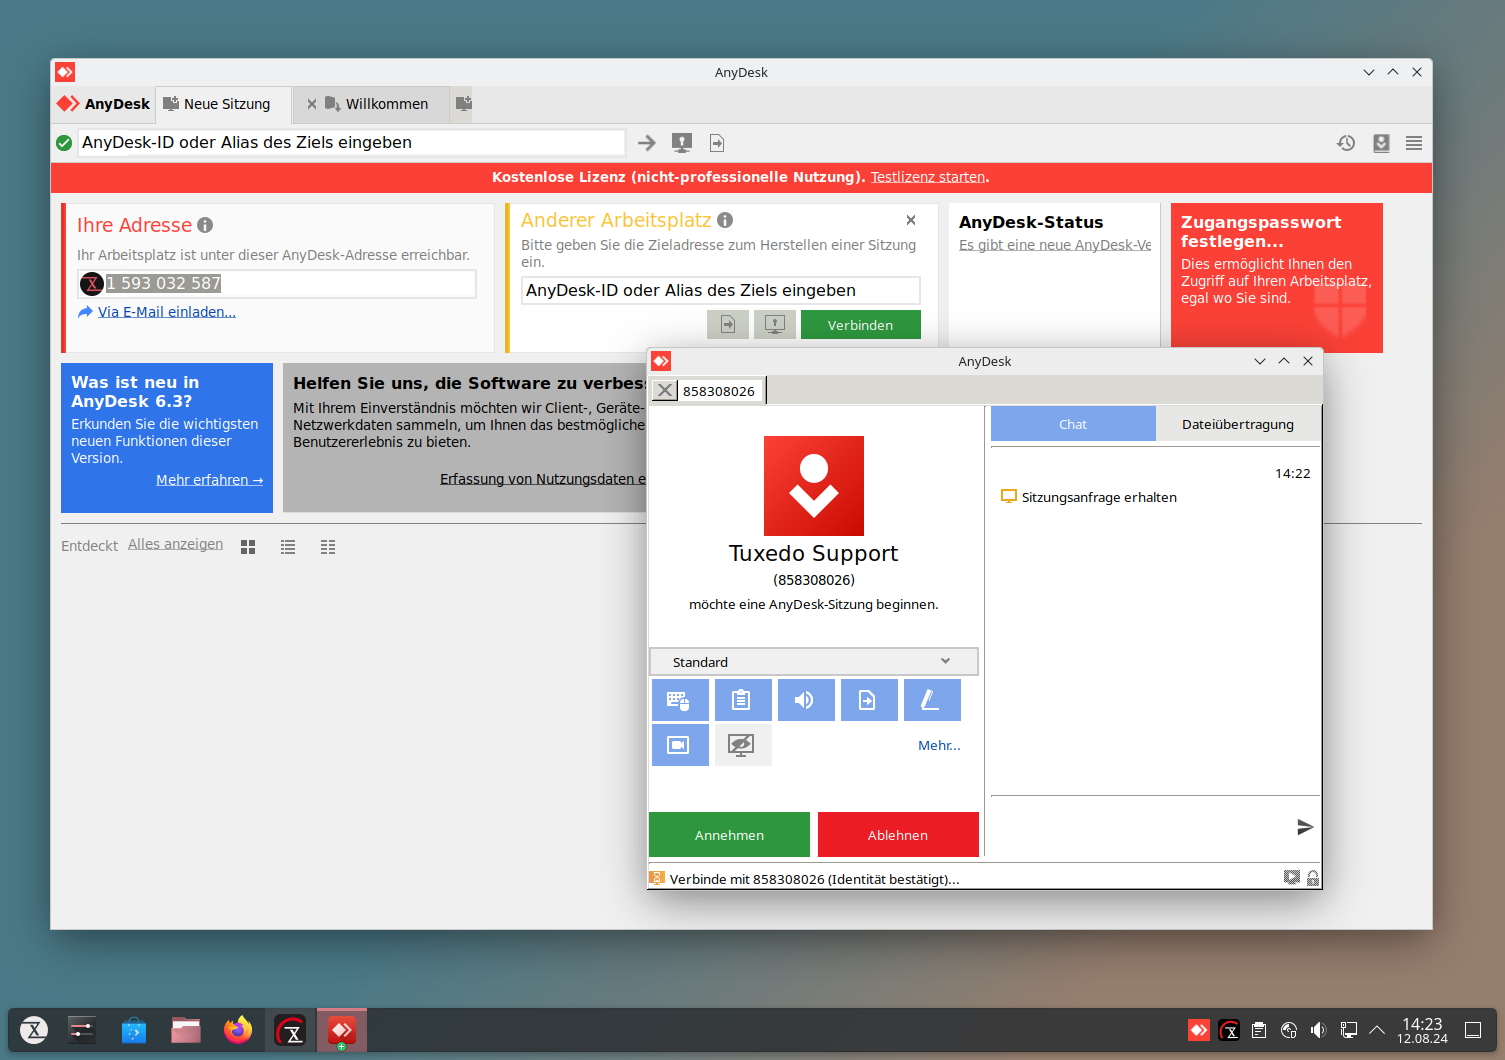Focus the top address bar input
The image size is (1505, 1060).
click(x=353, y=142)
